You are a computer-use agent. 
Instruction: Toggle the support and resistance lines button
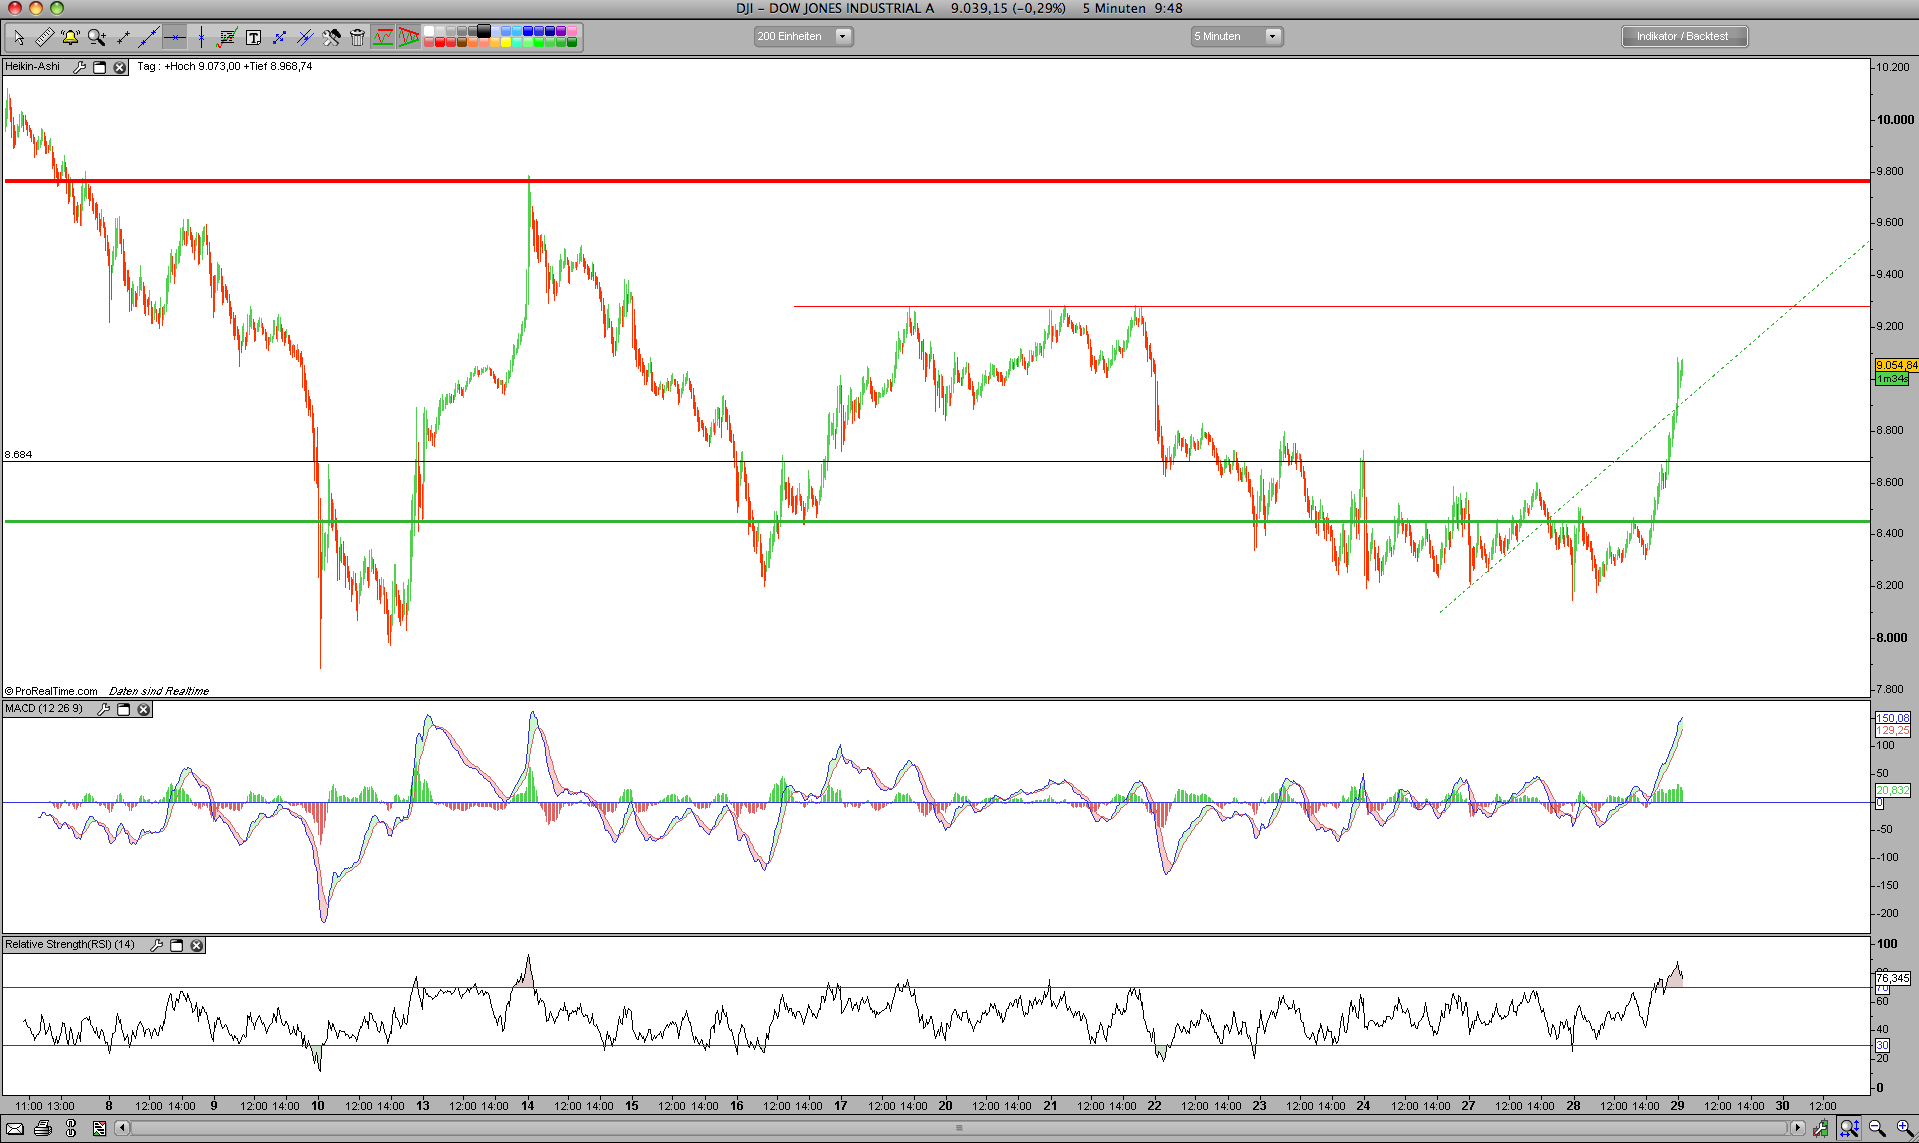(383, 38)
